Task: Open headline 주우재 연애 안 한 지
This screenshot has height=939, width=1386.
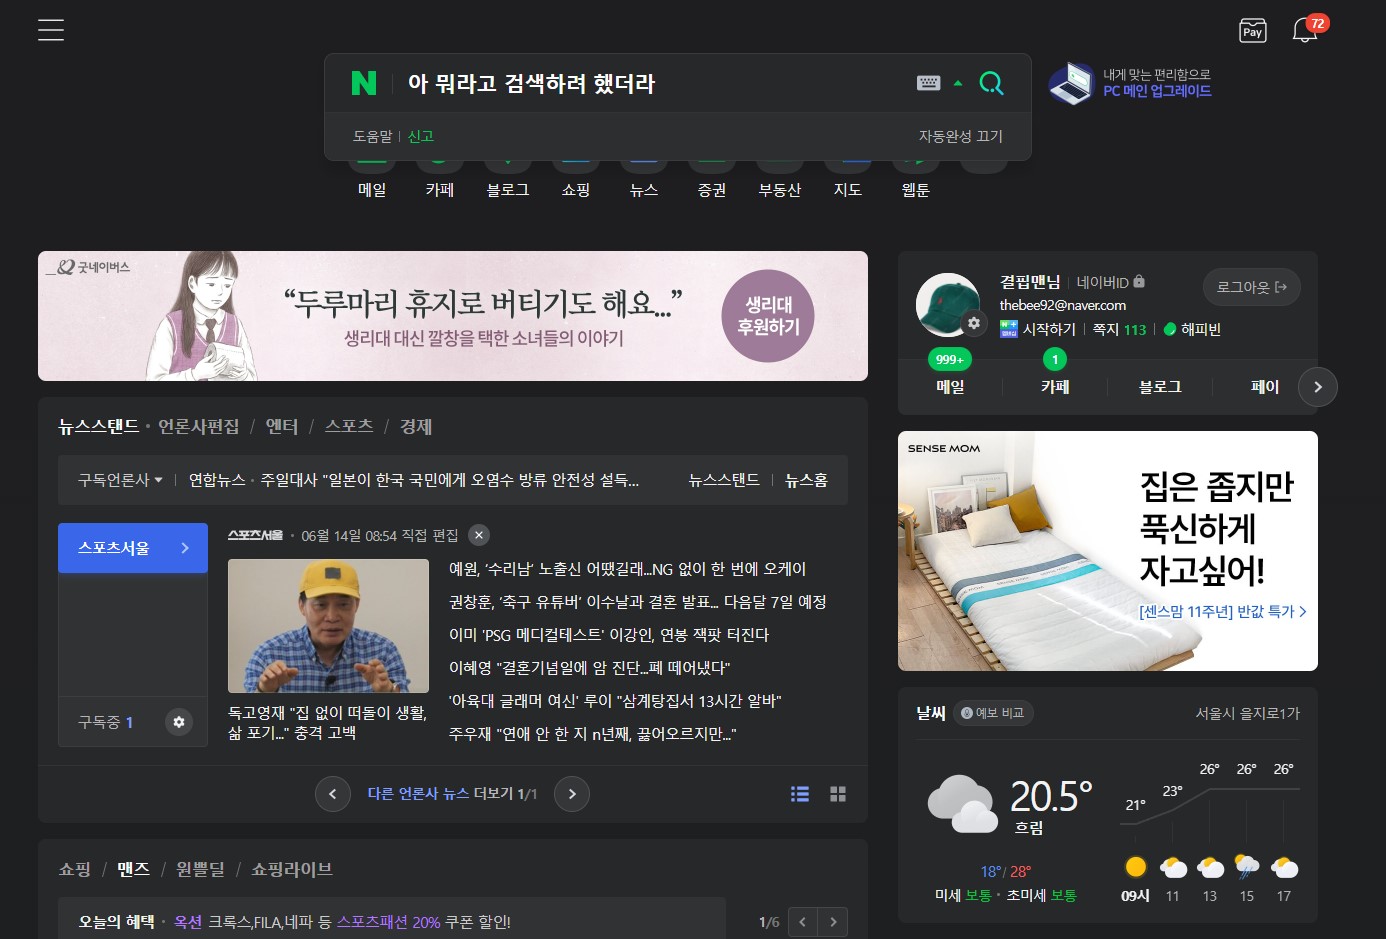Action: tap(592, 734)
